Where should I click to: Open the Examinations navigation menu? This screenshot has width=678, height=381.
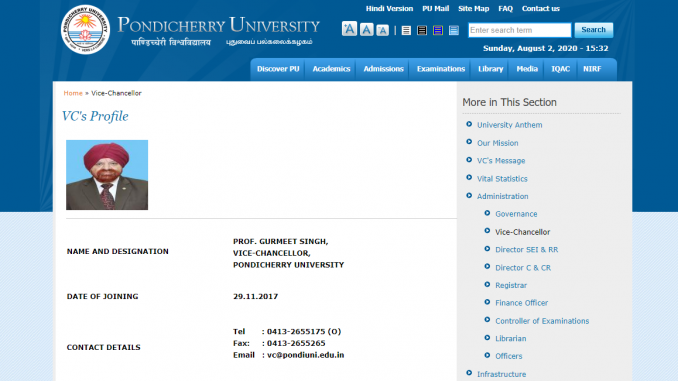click(441, 69)
